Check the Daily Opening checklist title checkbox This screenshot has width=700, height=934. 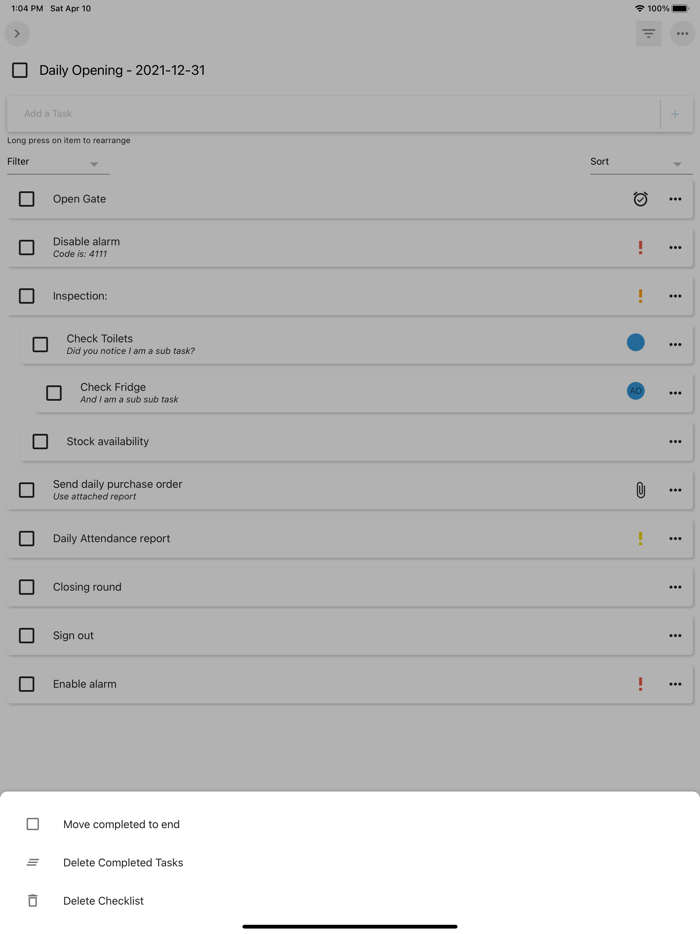(19, 70)
